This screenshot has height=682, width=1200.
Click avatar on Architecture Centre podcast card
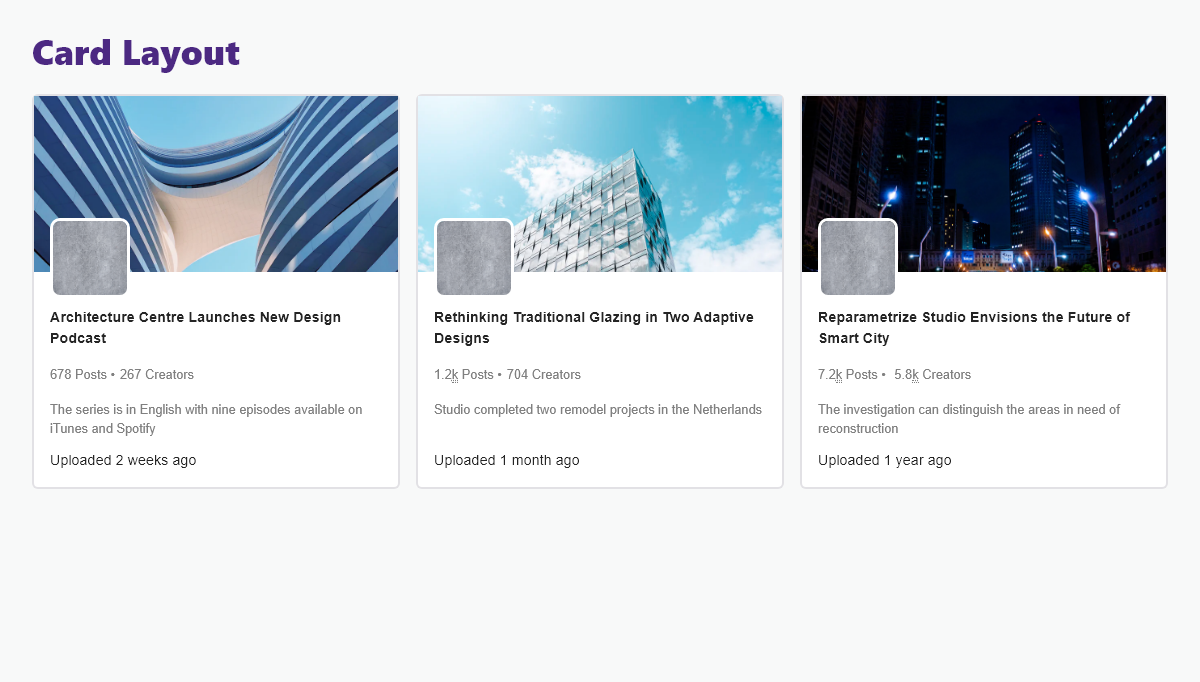(90, 258)
